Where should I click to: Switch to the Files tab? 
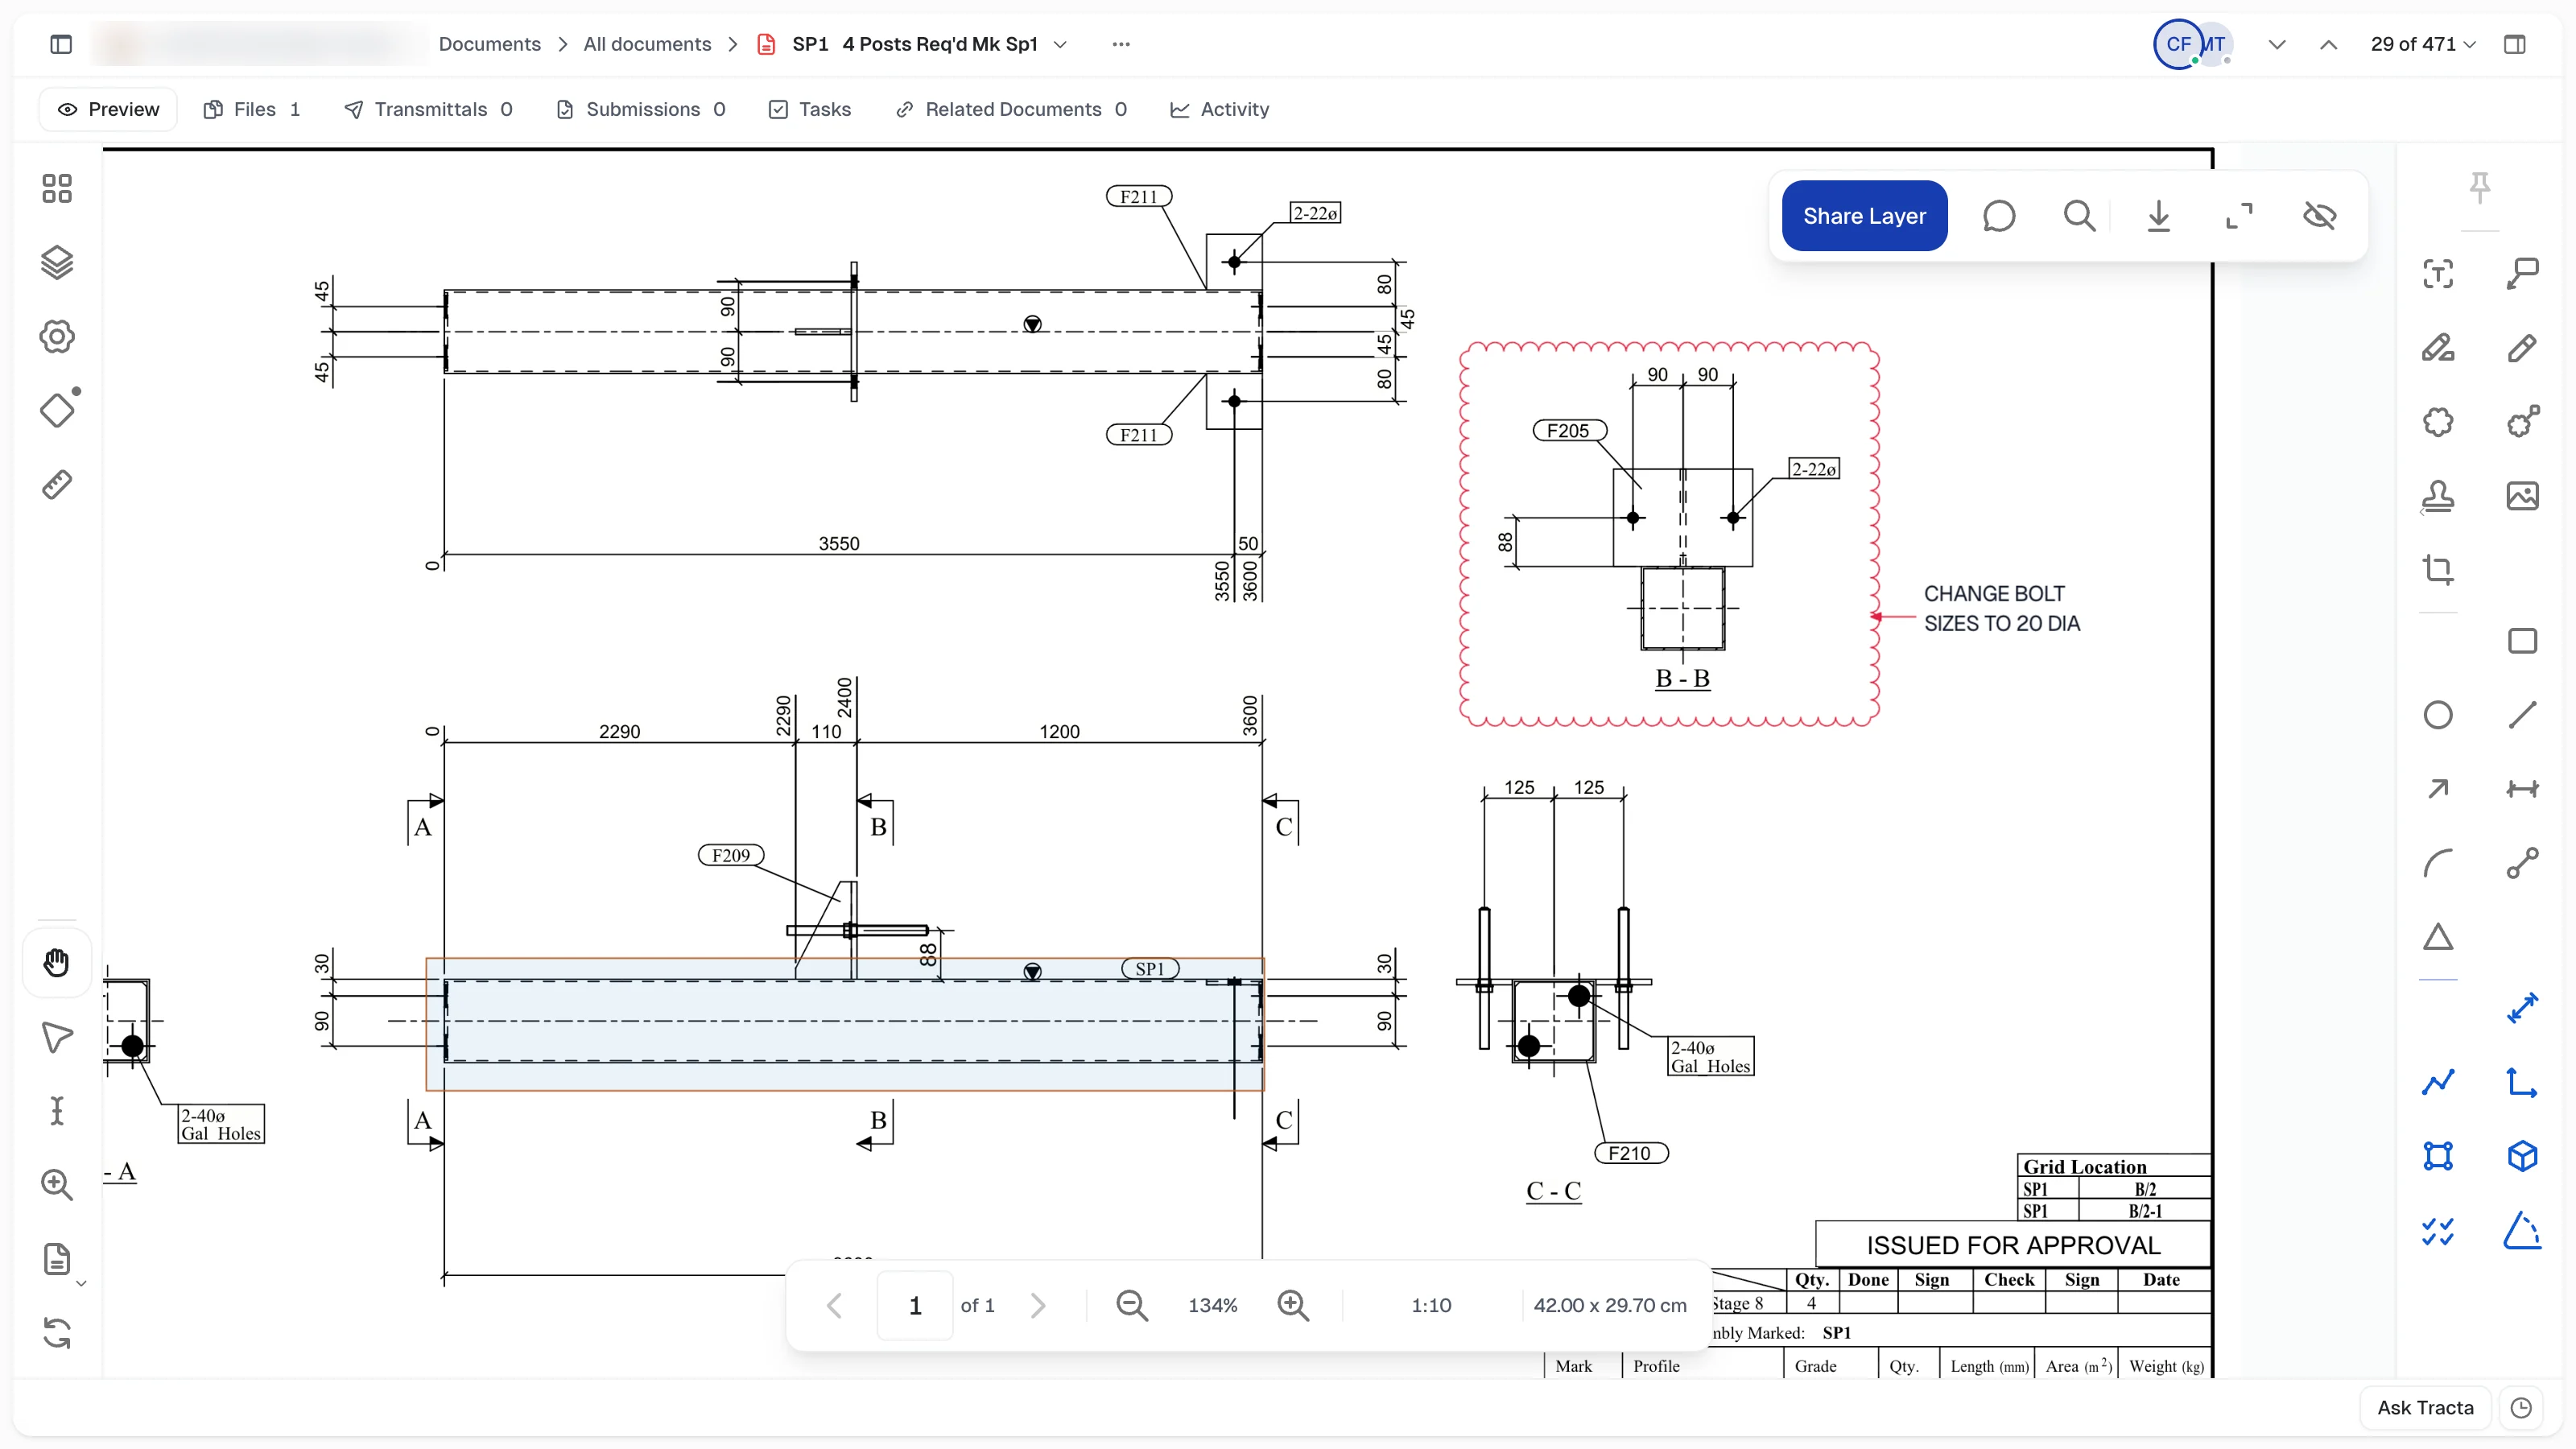click(251, 109)
